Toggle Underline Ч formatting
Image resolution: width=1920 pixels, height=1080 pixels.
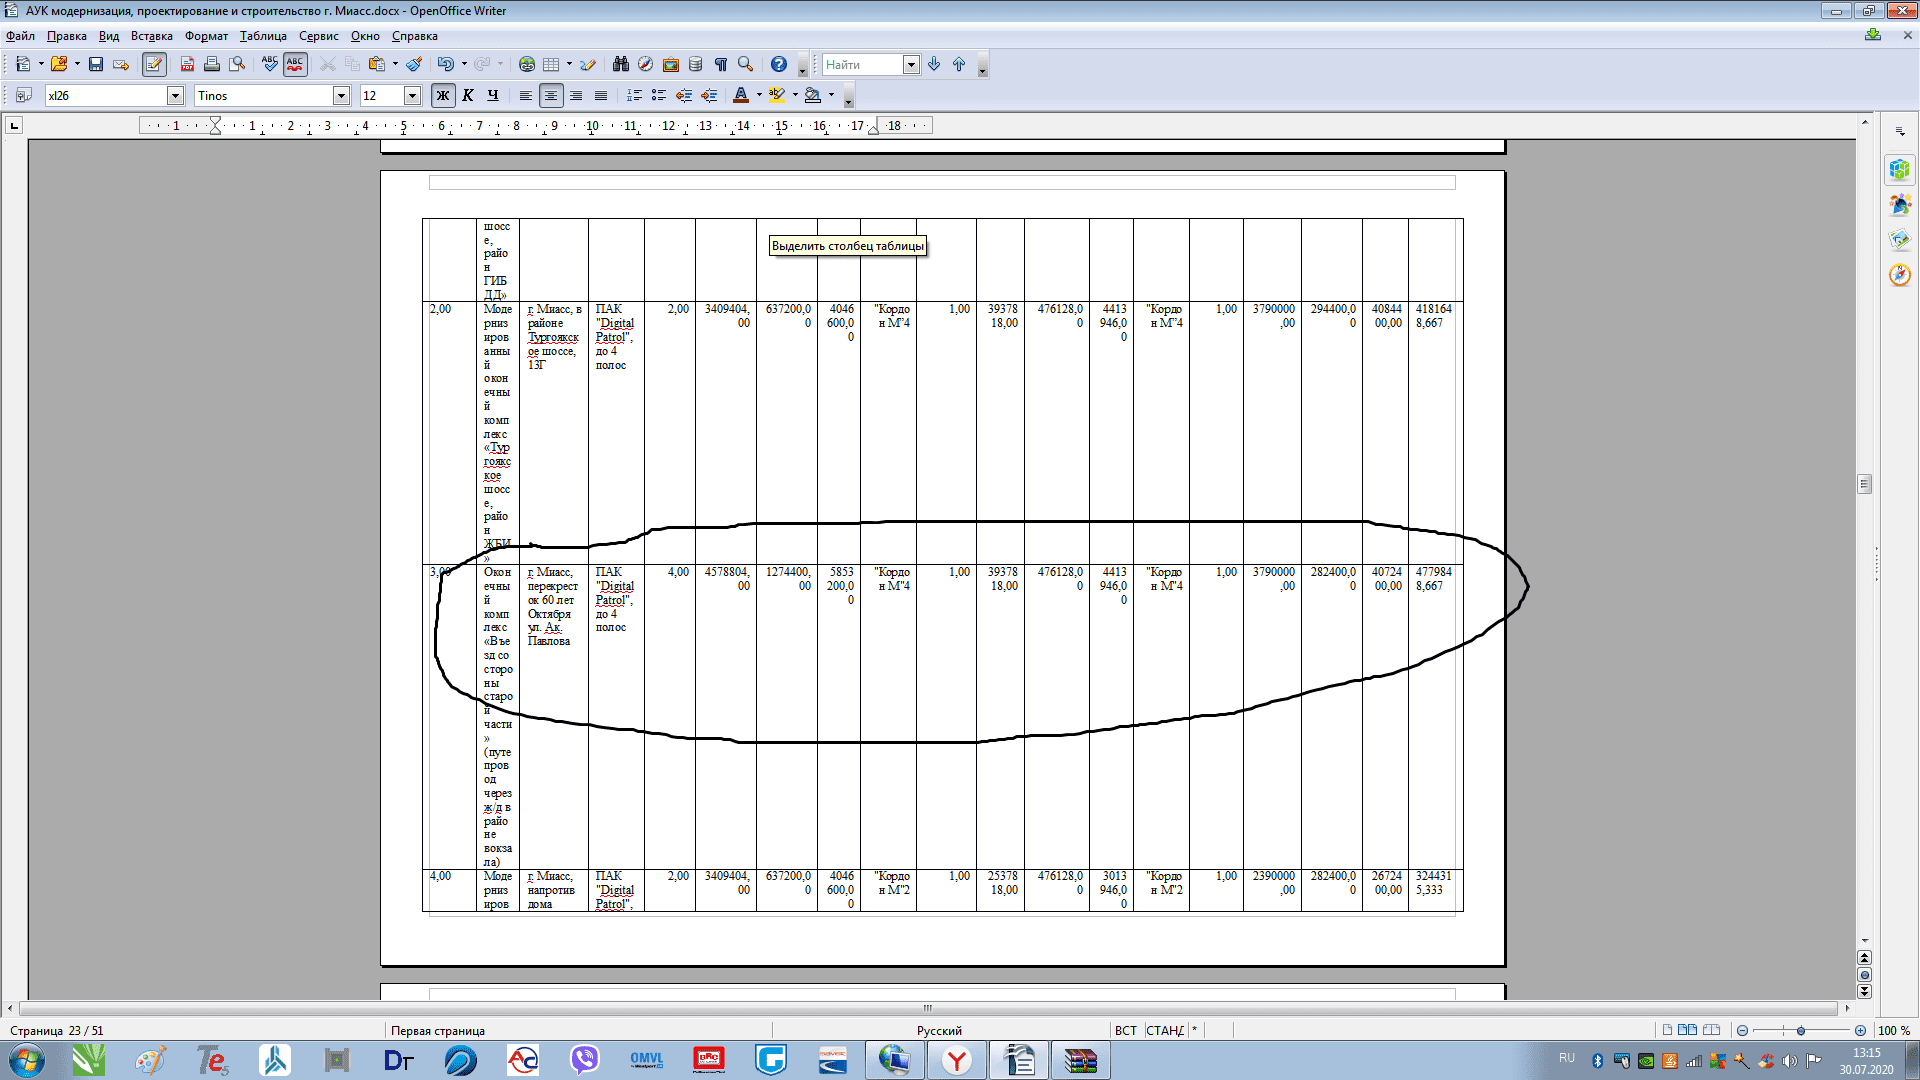[493, 95]
